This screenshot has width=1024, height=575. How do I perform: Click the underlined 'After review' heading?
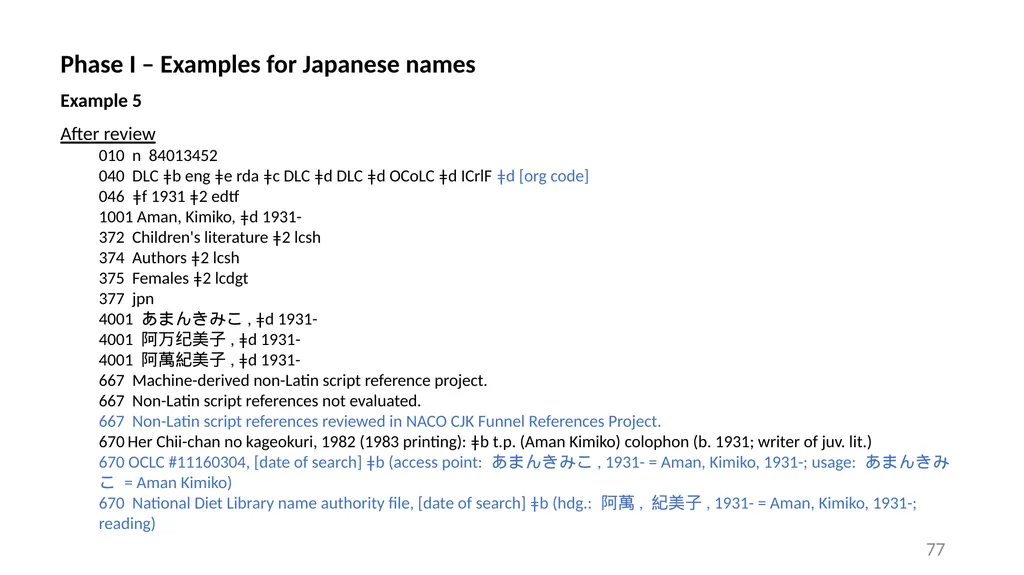(x=108, y=134)
